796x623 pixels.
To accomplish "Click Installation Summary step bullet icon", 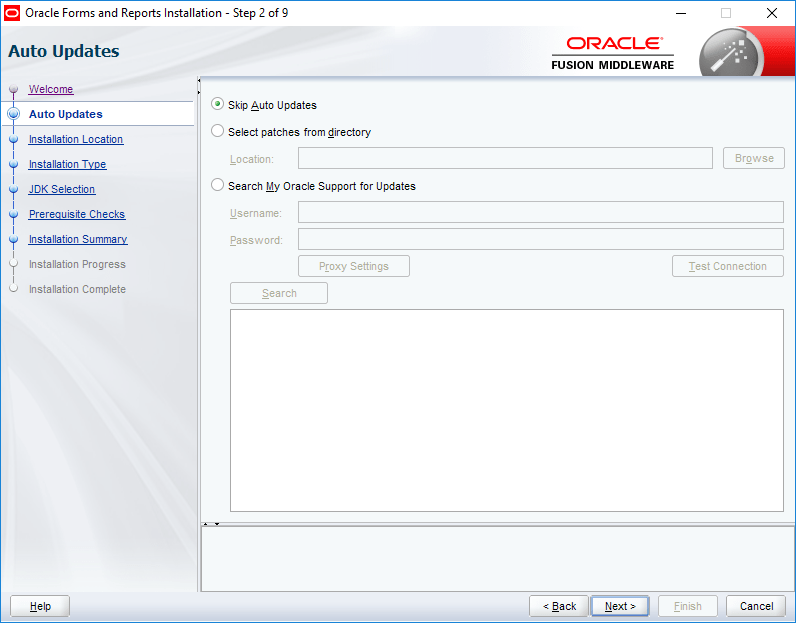I will tap(14, 239).
